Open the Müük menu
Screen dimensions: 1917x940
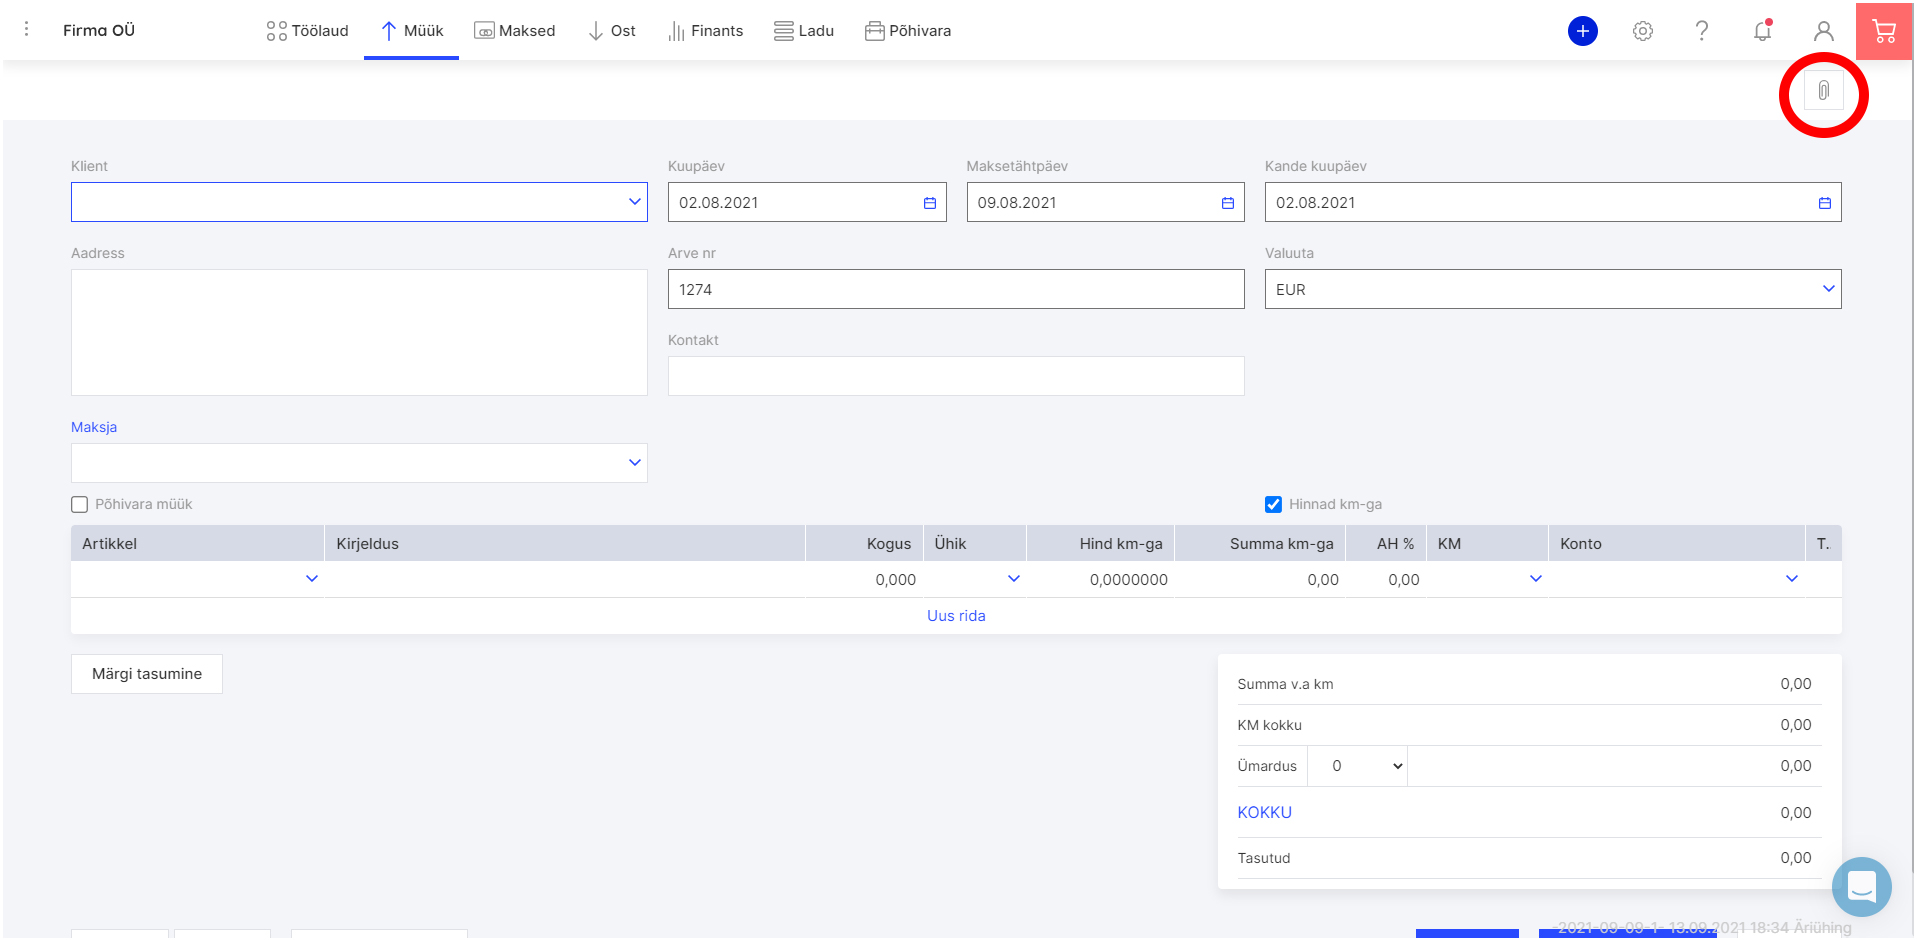pyautogui.click(x=411, y=31)
